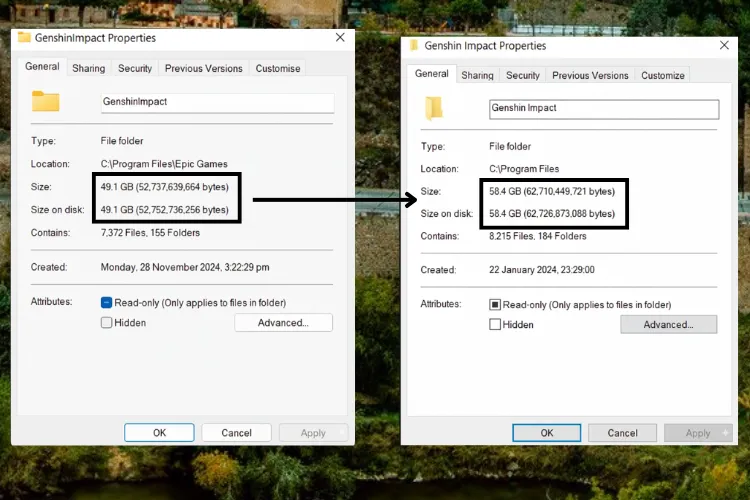This screenshot has width=750, height=500.
Task: Click the folder name field containing "Genshin Impact" on the right
Action: point(603,108)
